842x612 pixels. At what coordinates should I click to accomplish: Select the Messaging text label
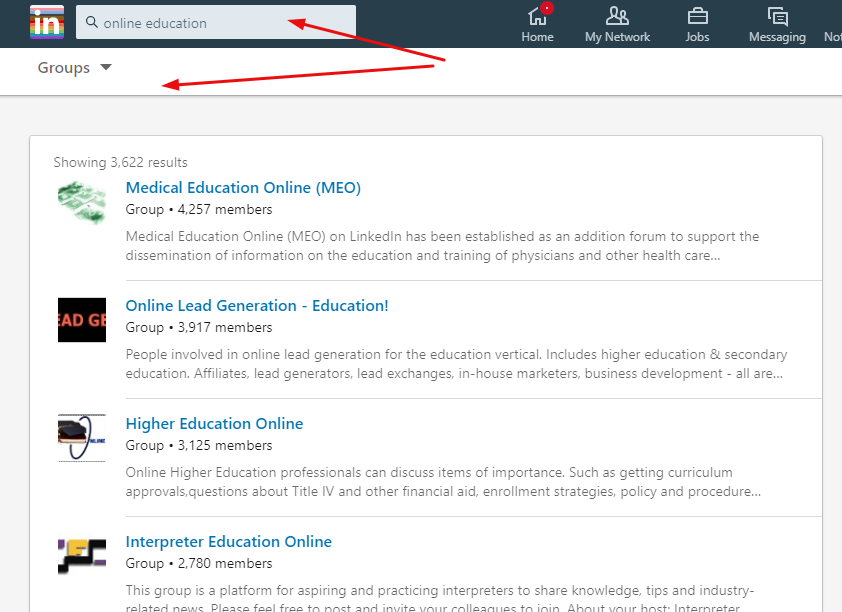coord(777,37)
